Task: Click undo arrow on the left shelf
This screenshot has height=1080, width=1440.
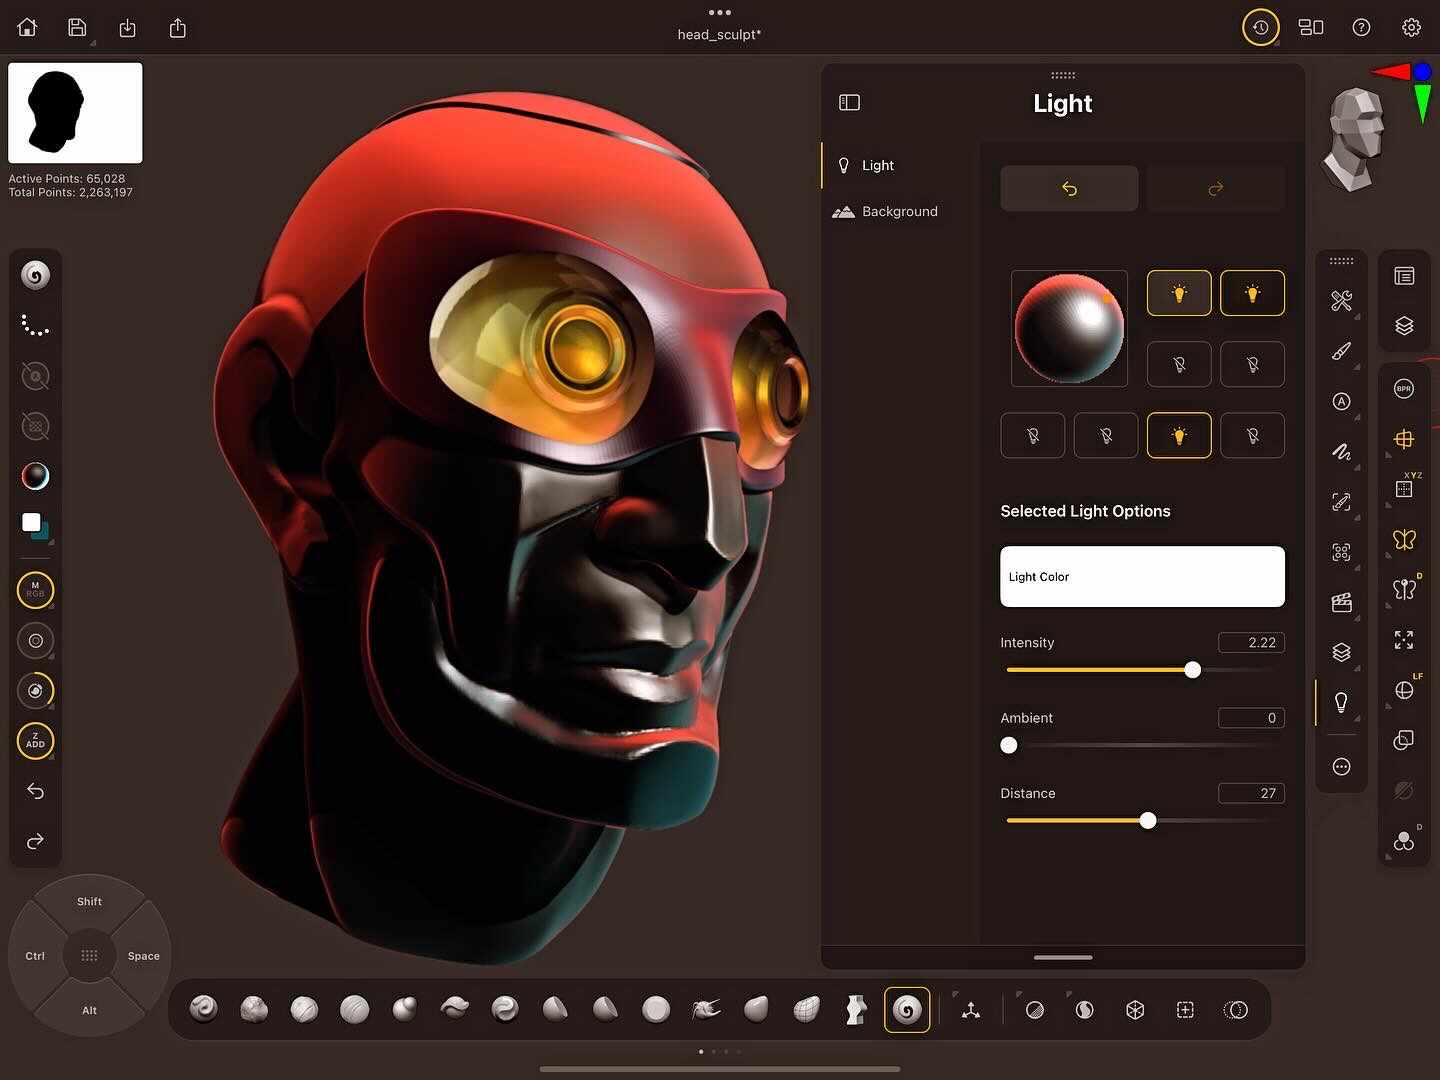Action: click(x=35, y=791)
